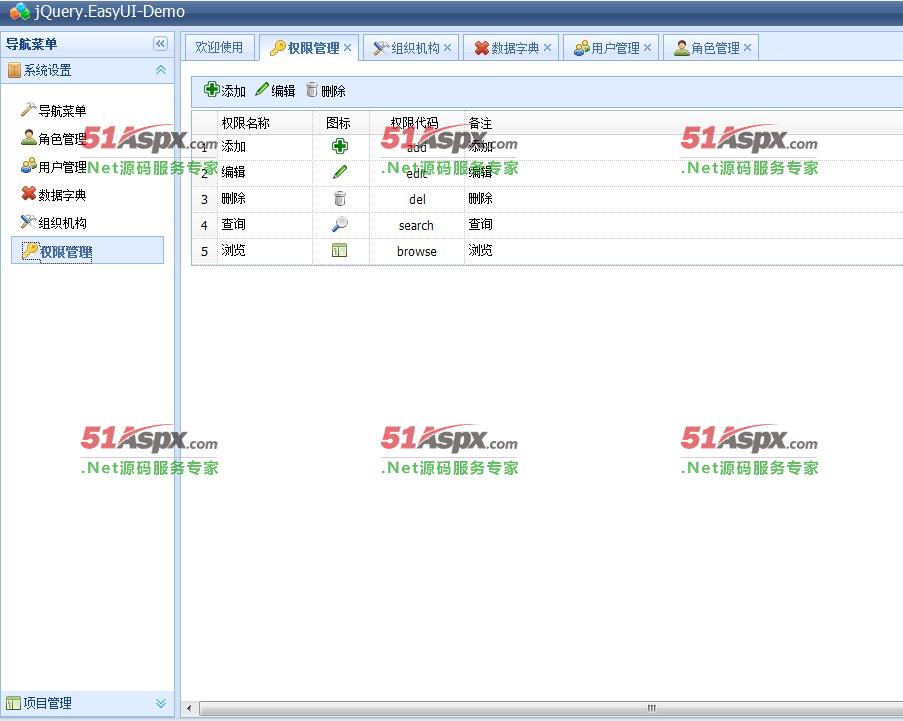This screenshot has height=721, width=903.
Task: Click the horizontal scrollbar left arrow
Action: (189, 708)
